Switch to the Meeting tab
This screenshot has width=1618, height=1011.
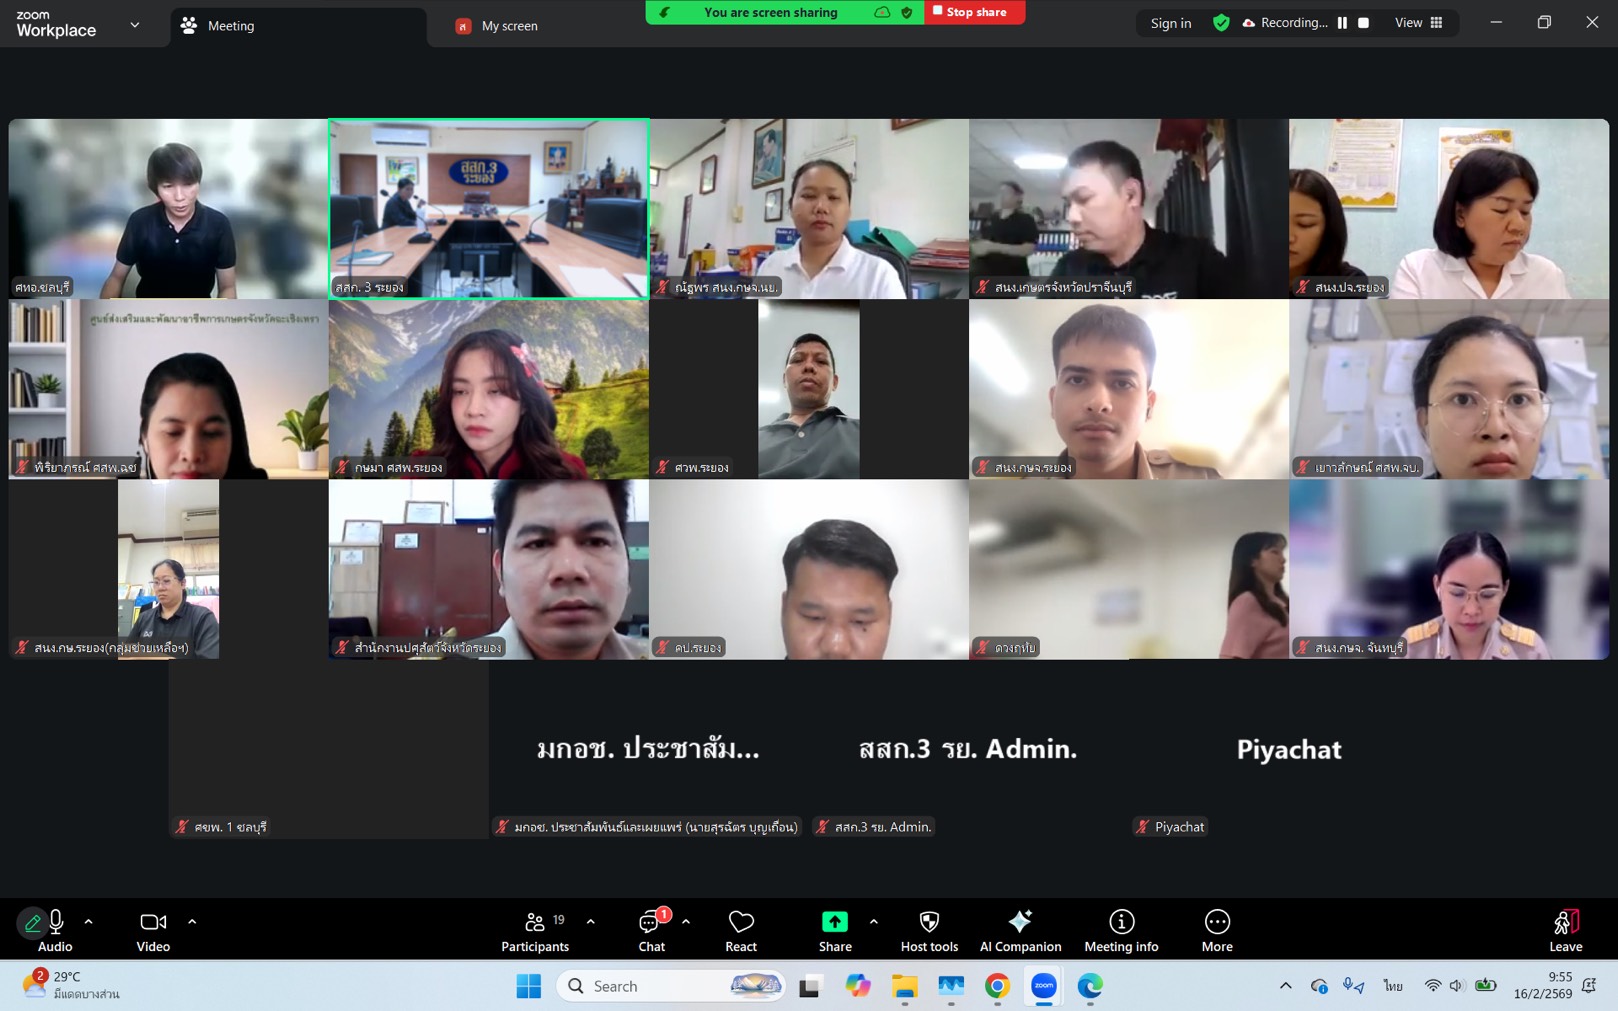click(x=230, y=26)
